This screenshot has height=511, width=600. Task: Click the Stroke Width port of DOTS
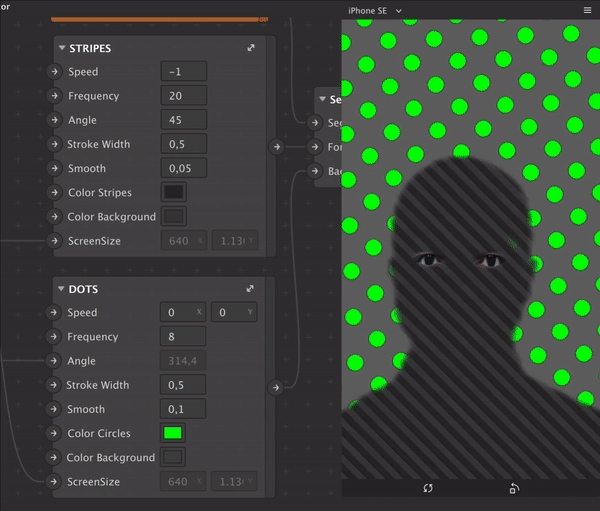pyautogui.click(x=54, y=385)
